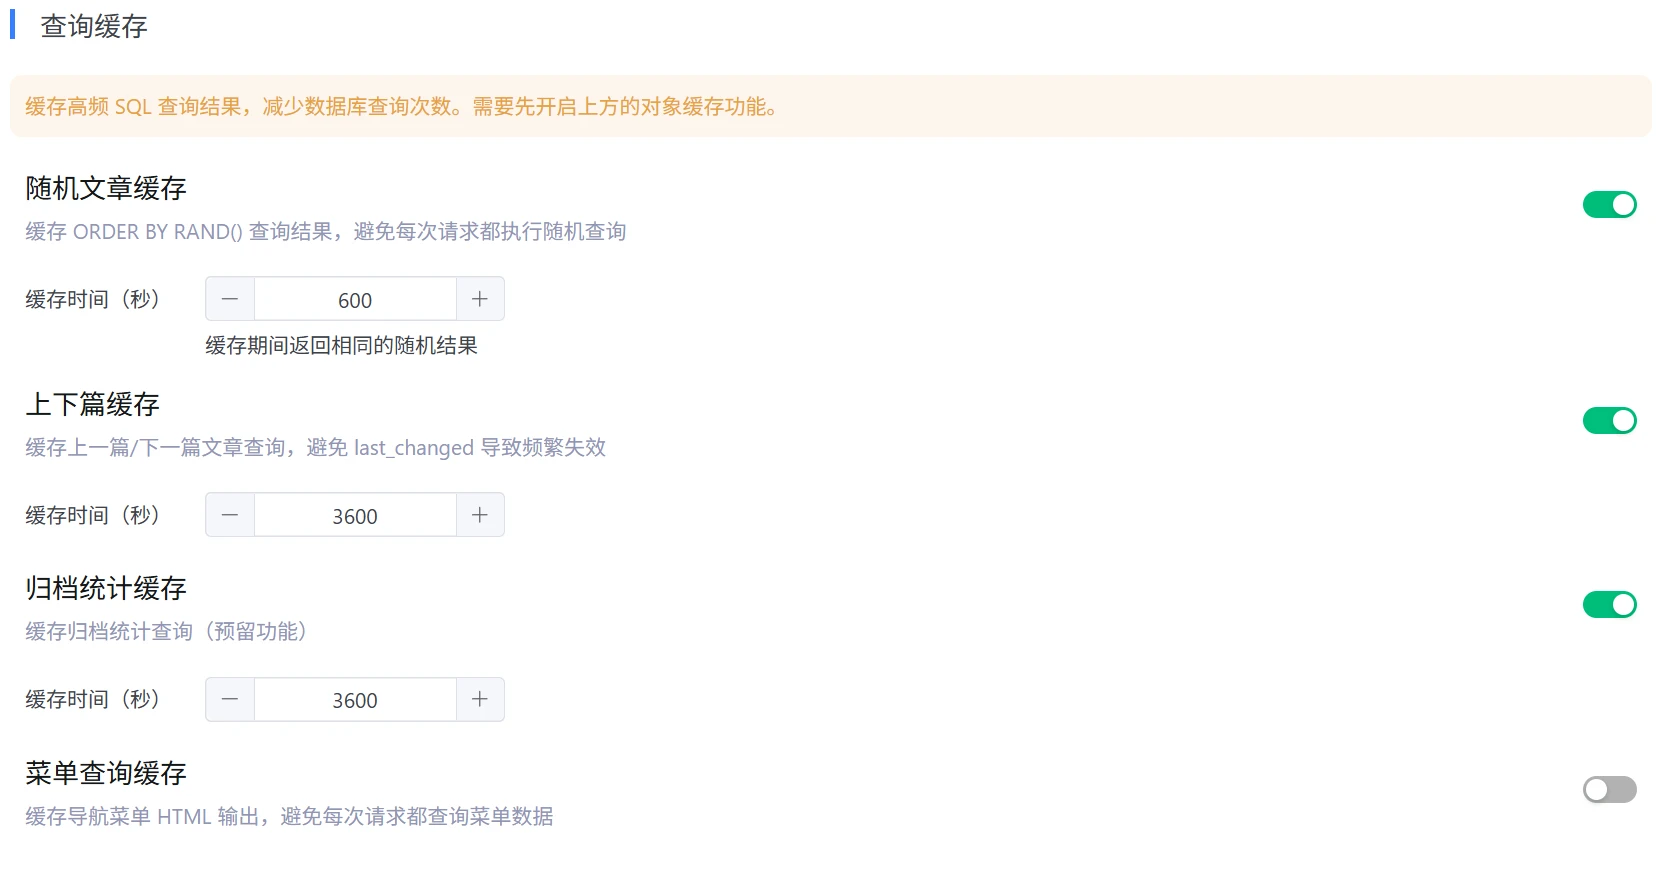1674x876 pixels.
Task: Switch off 归档统计缓存
Action: [x=1609, y=605]
